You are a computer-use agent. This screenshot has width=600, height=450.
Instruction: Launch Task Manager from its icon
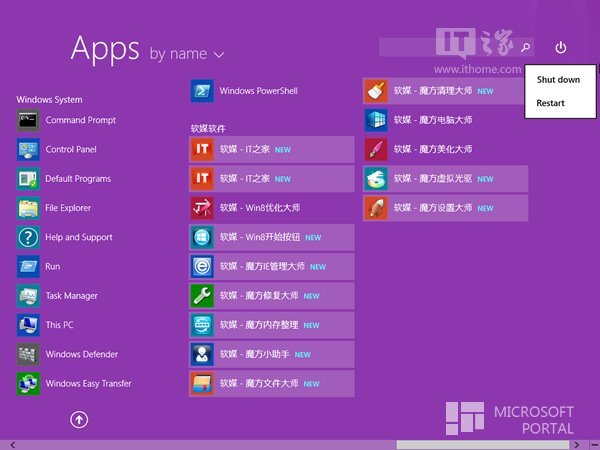click(28, 296)
